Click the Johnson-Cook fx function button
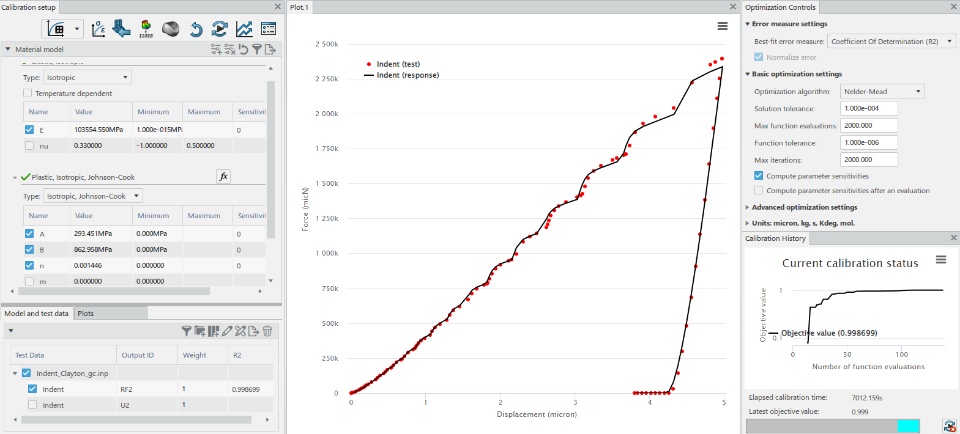 click(223, 177)
